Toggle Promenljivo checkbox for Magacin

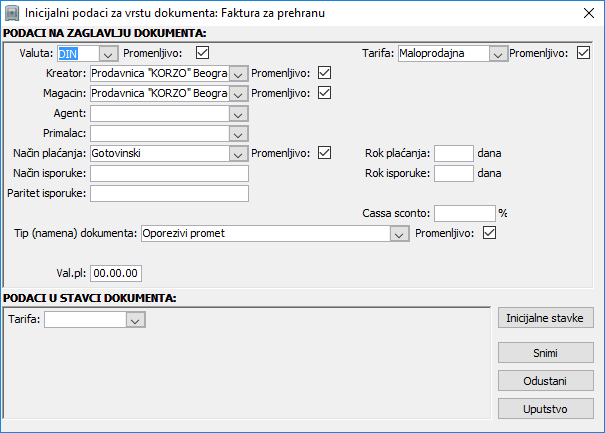coord(323,93)
